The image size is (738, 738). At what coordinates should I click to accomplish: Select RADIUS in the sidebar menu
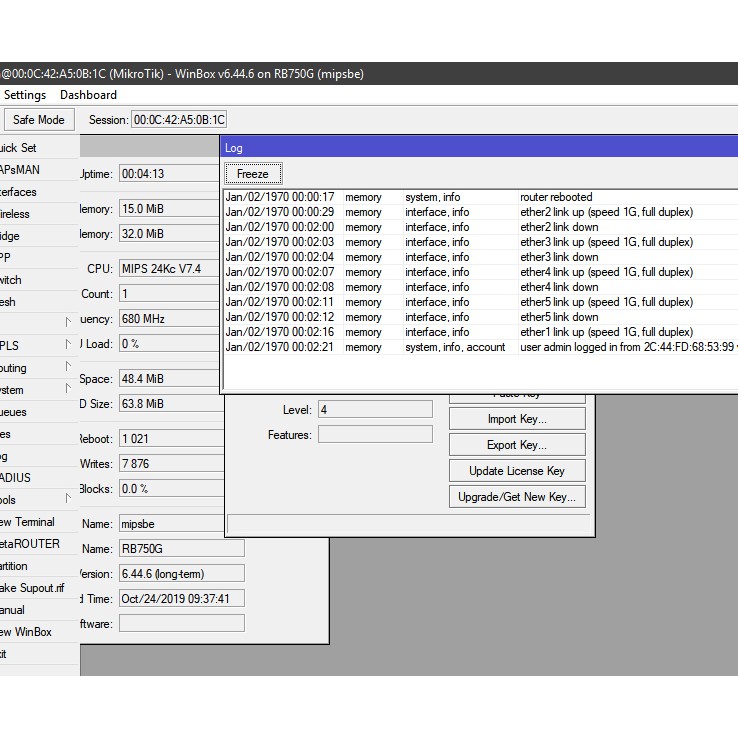tap(18, 478)
